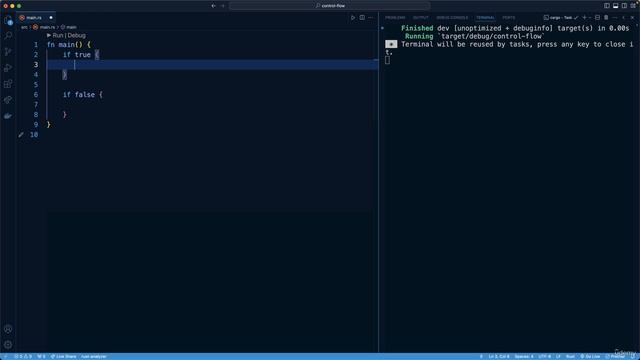Click Go Live in status bar

[x=590, y=356]
